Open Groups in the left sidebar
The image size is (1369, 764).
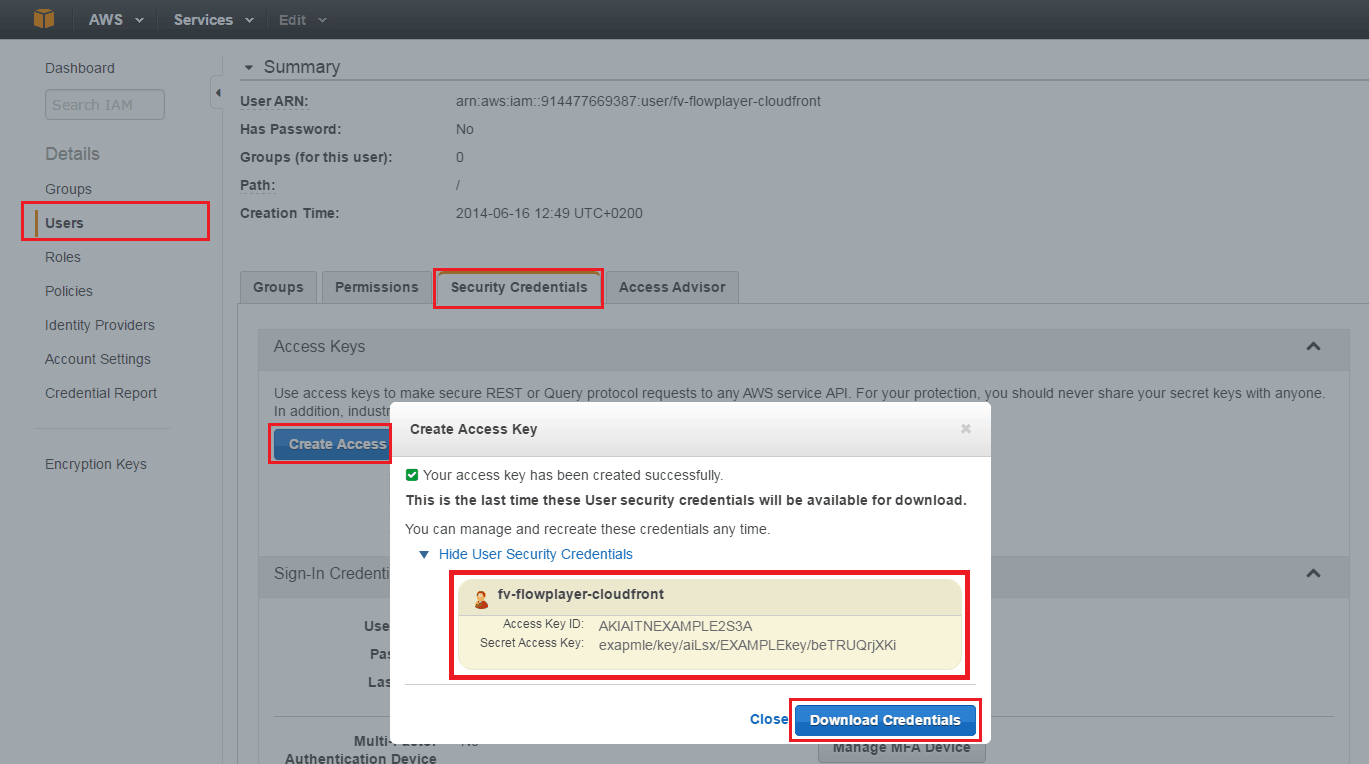point(68,189)
